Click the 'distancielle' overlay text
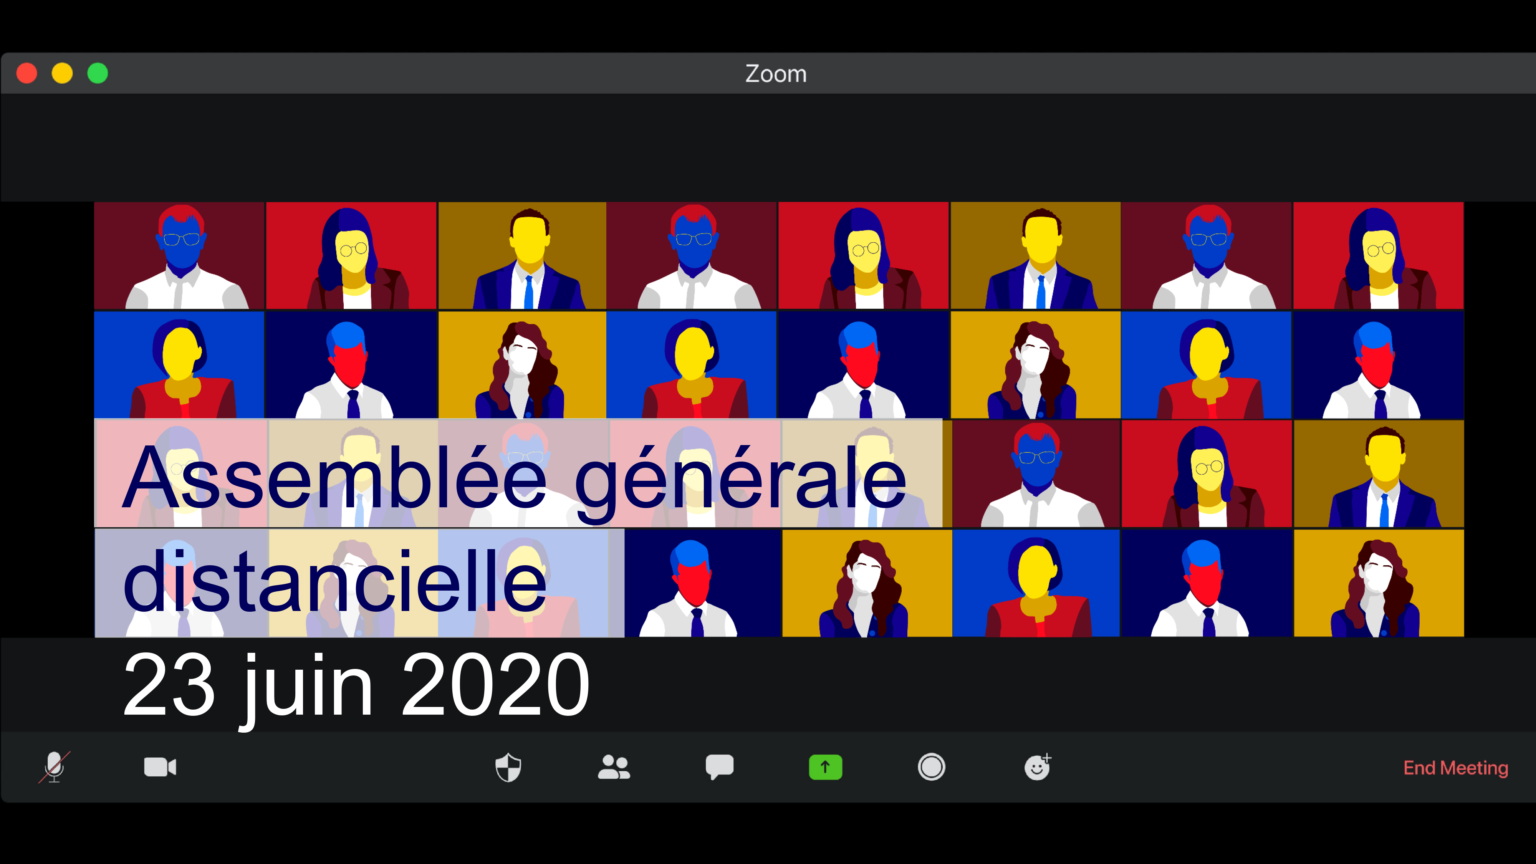Image resolution: width=1536 pixels, height=864 pixels. click(334, 580)
